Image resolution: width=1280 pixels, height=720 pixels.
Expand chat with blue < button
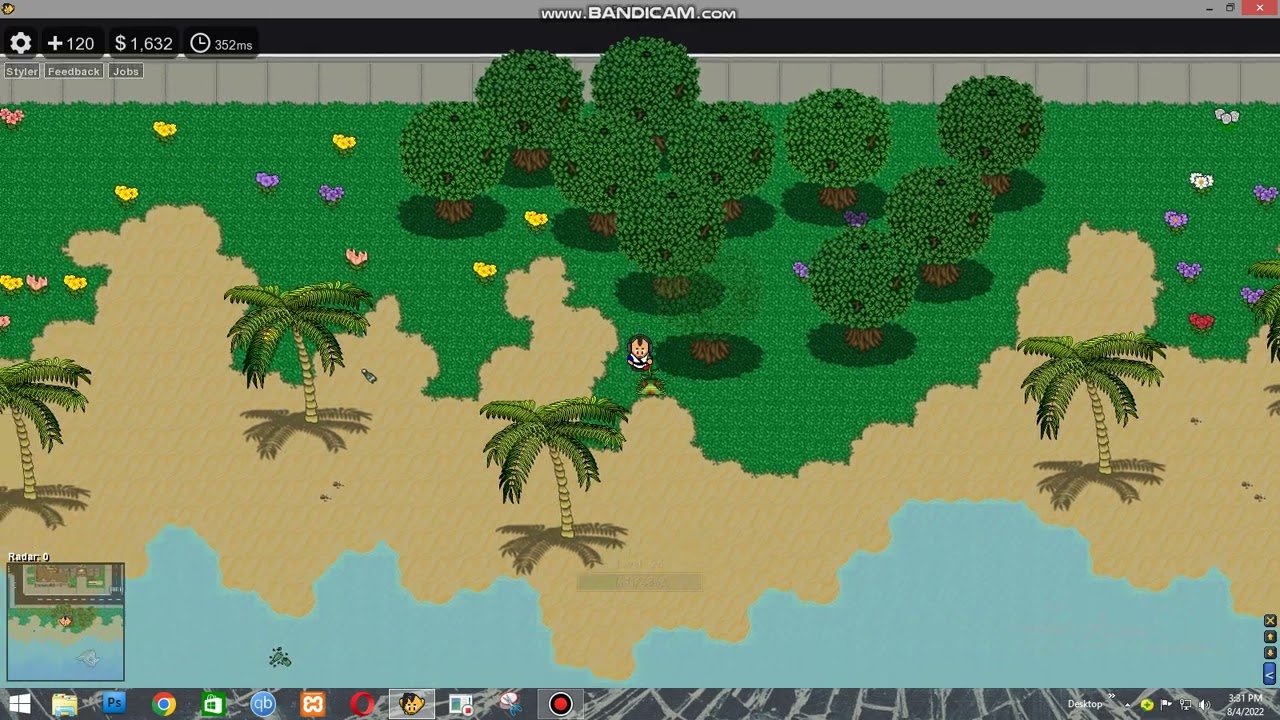[x=1270, y=673]
